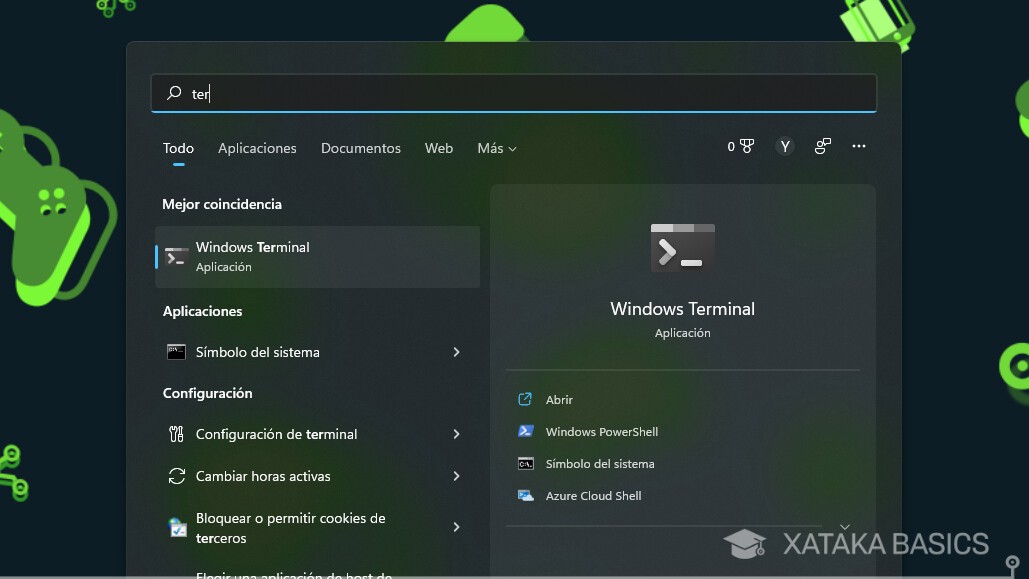Switch to the Aplicaciones tab

[257, 148]
